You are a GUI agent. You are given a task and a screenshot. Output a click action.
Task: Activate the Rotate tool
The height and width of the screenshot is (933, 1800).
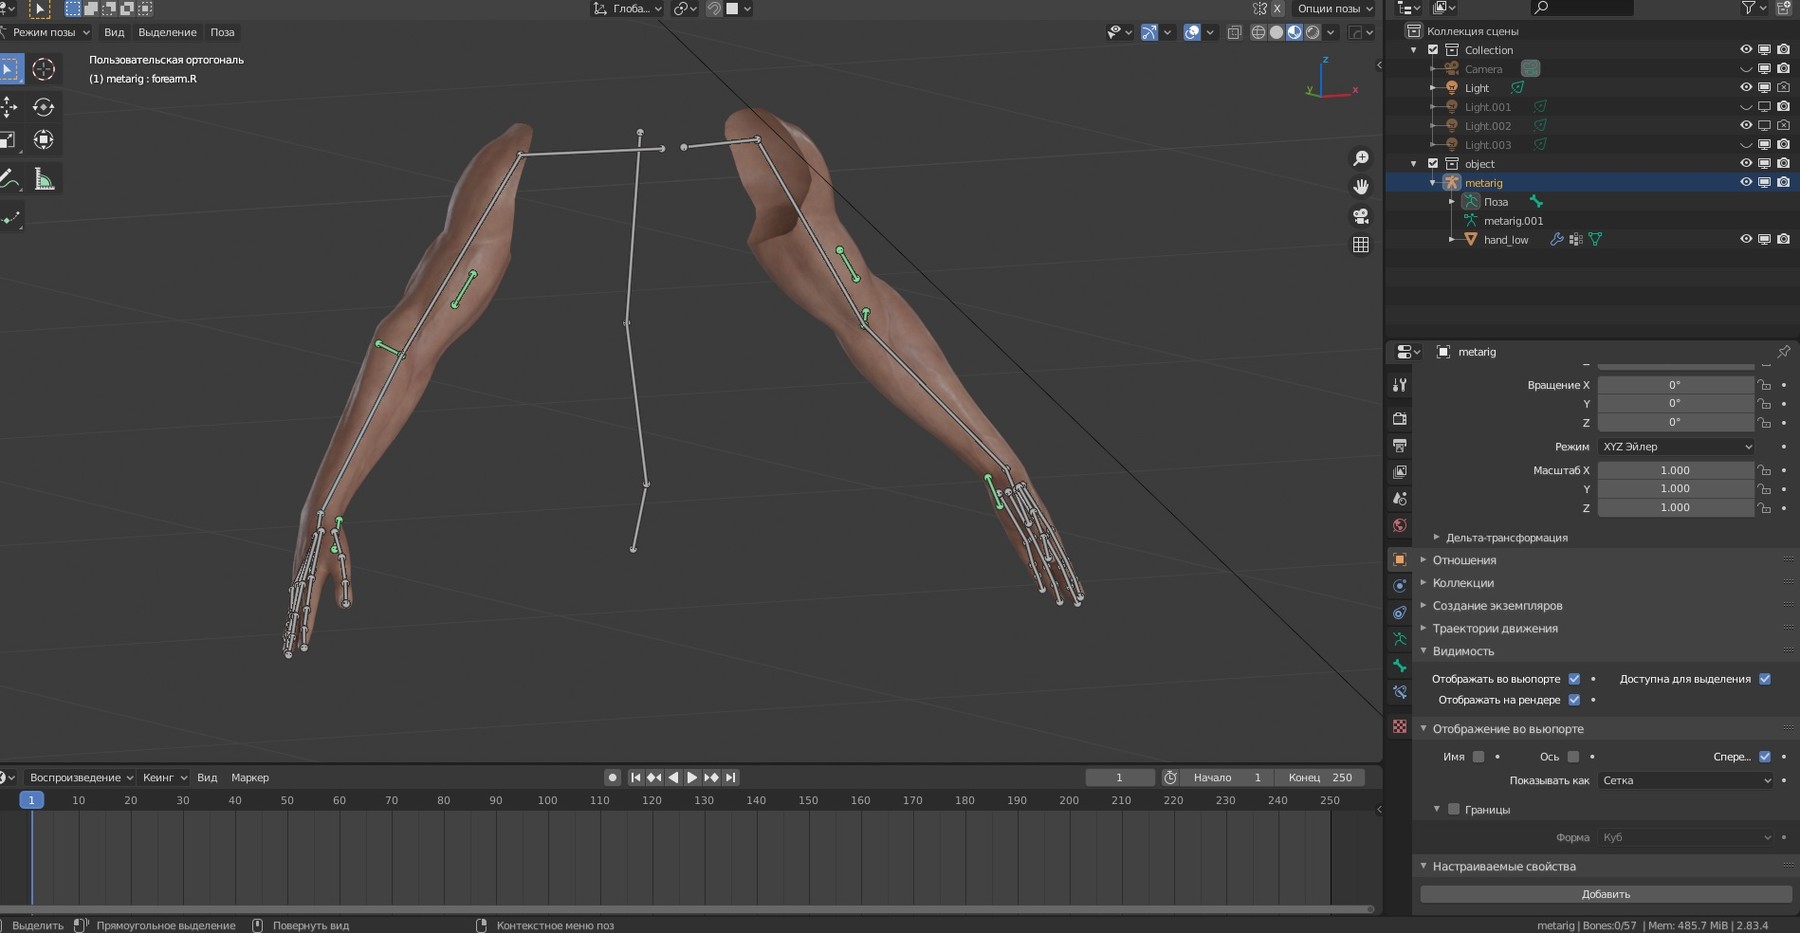pyautogui.click(x=43, y=105)
